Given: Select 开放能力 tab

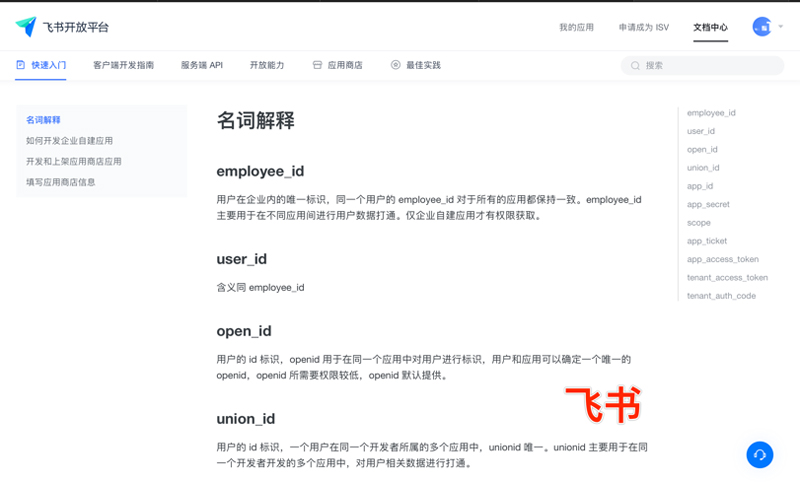Looking at the screenshot, I should tap(267, 65).
